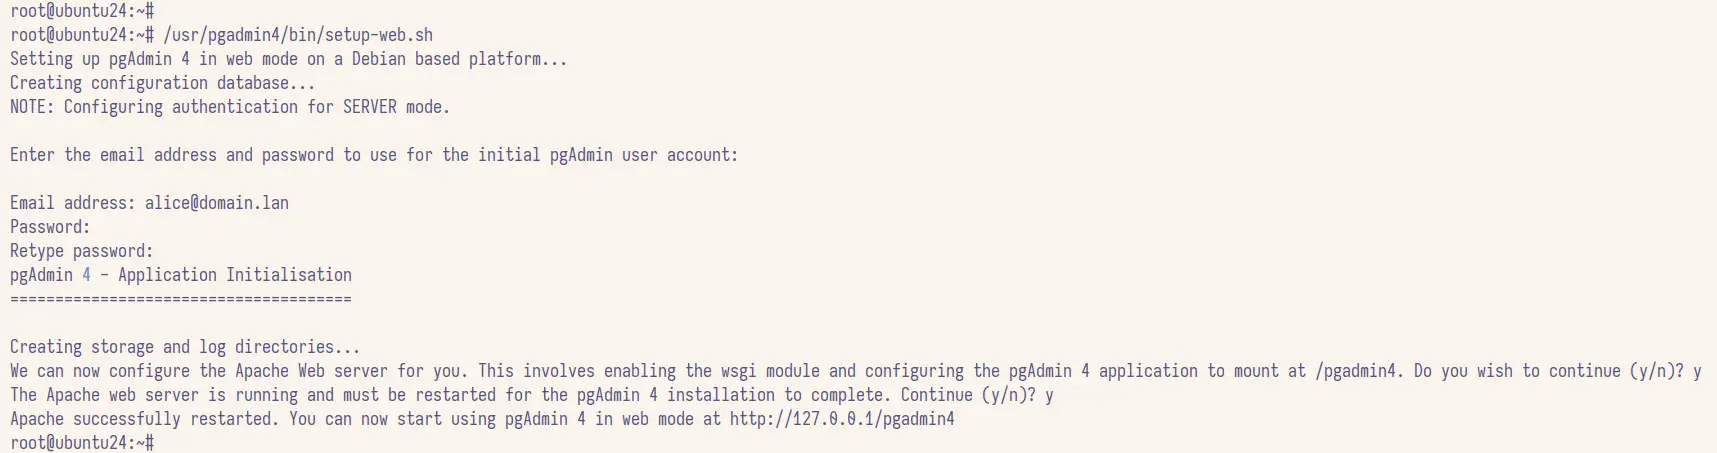Click "The Apache web server is running" text
1717x453 pixels.
[172, 395]
